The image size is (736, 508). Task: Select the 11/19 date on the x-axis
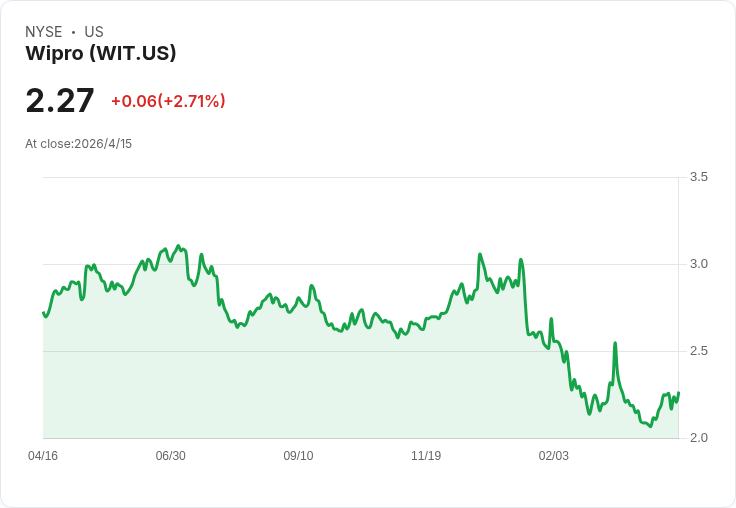click(x=426, y=456)
